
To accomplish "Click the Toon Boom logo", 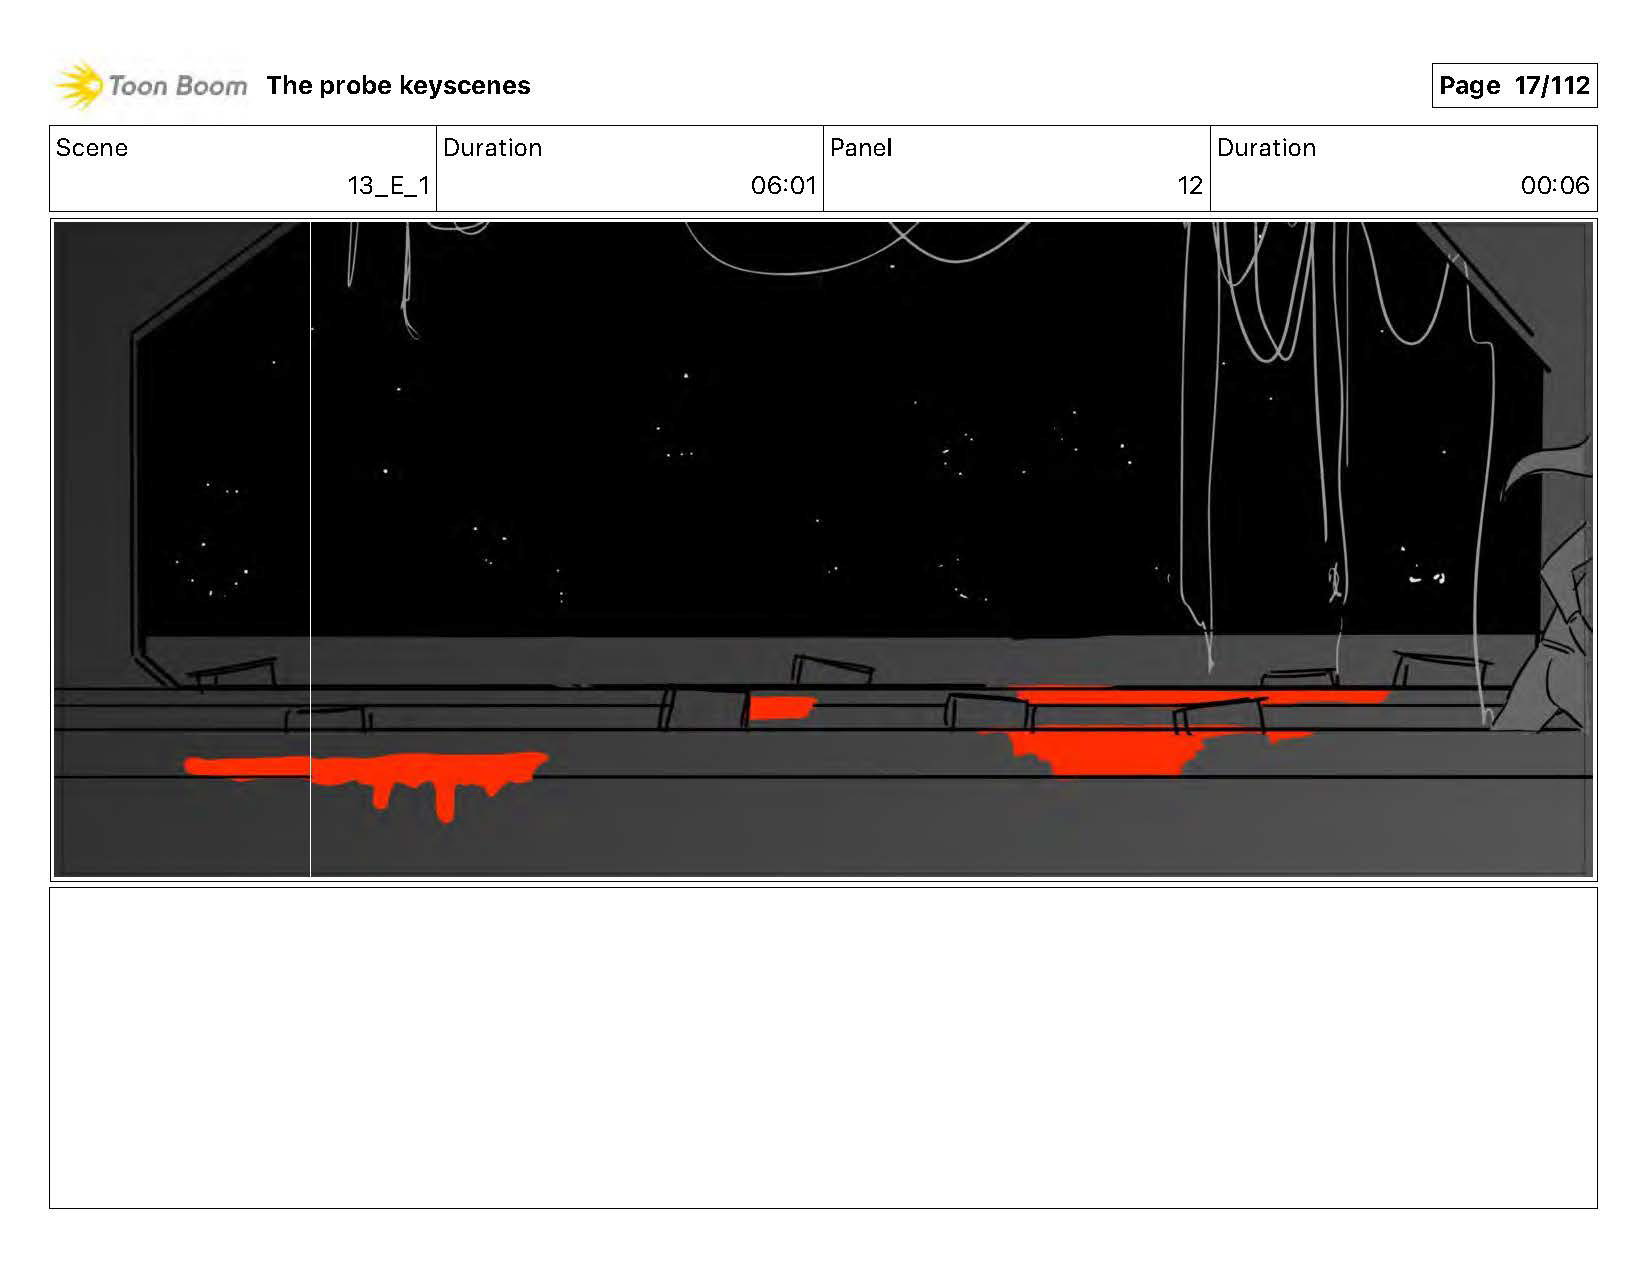I will click(x=150, y=85).
